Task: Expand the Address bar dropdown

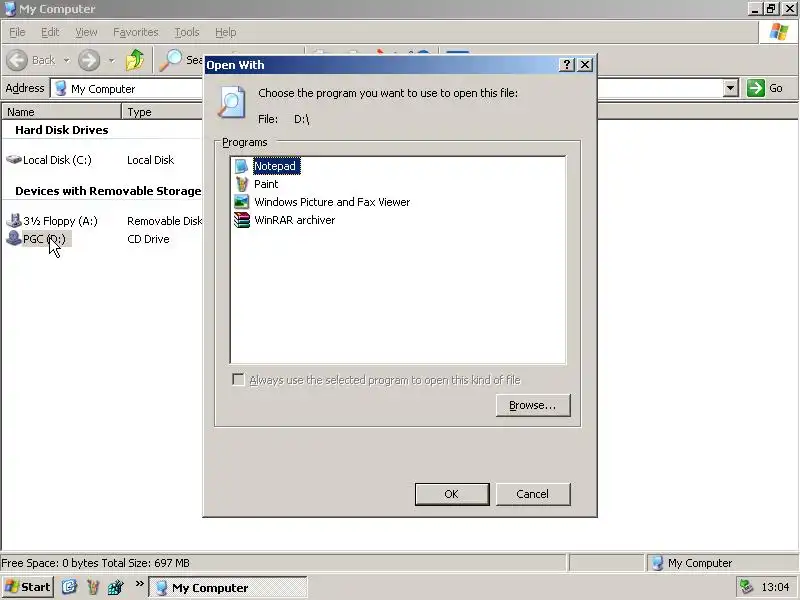Action: click(x=731, y=88)
